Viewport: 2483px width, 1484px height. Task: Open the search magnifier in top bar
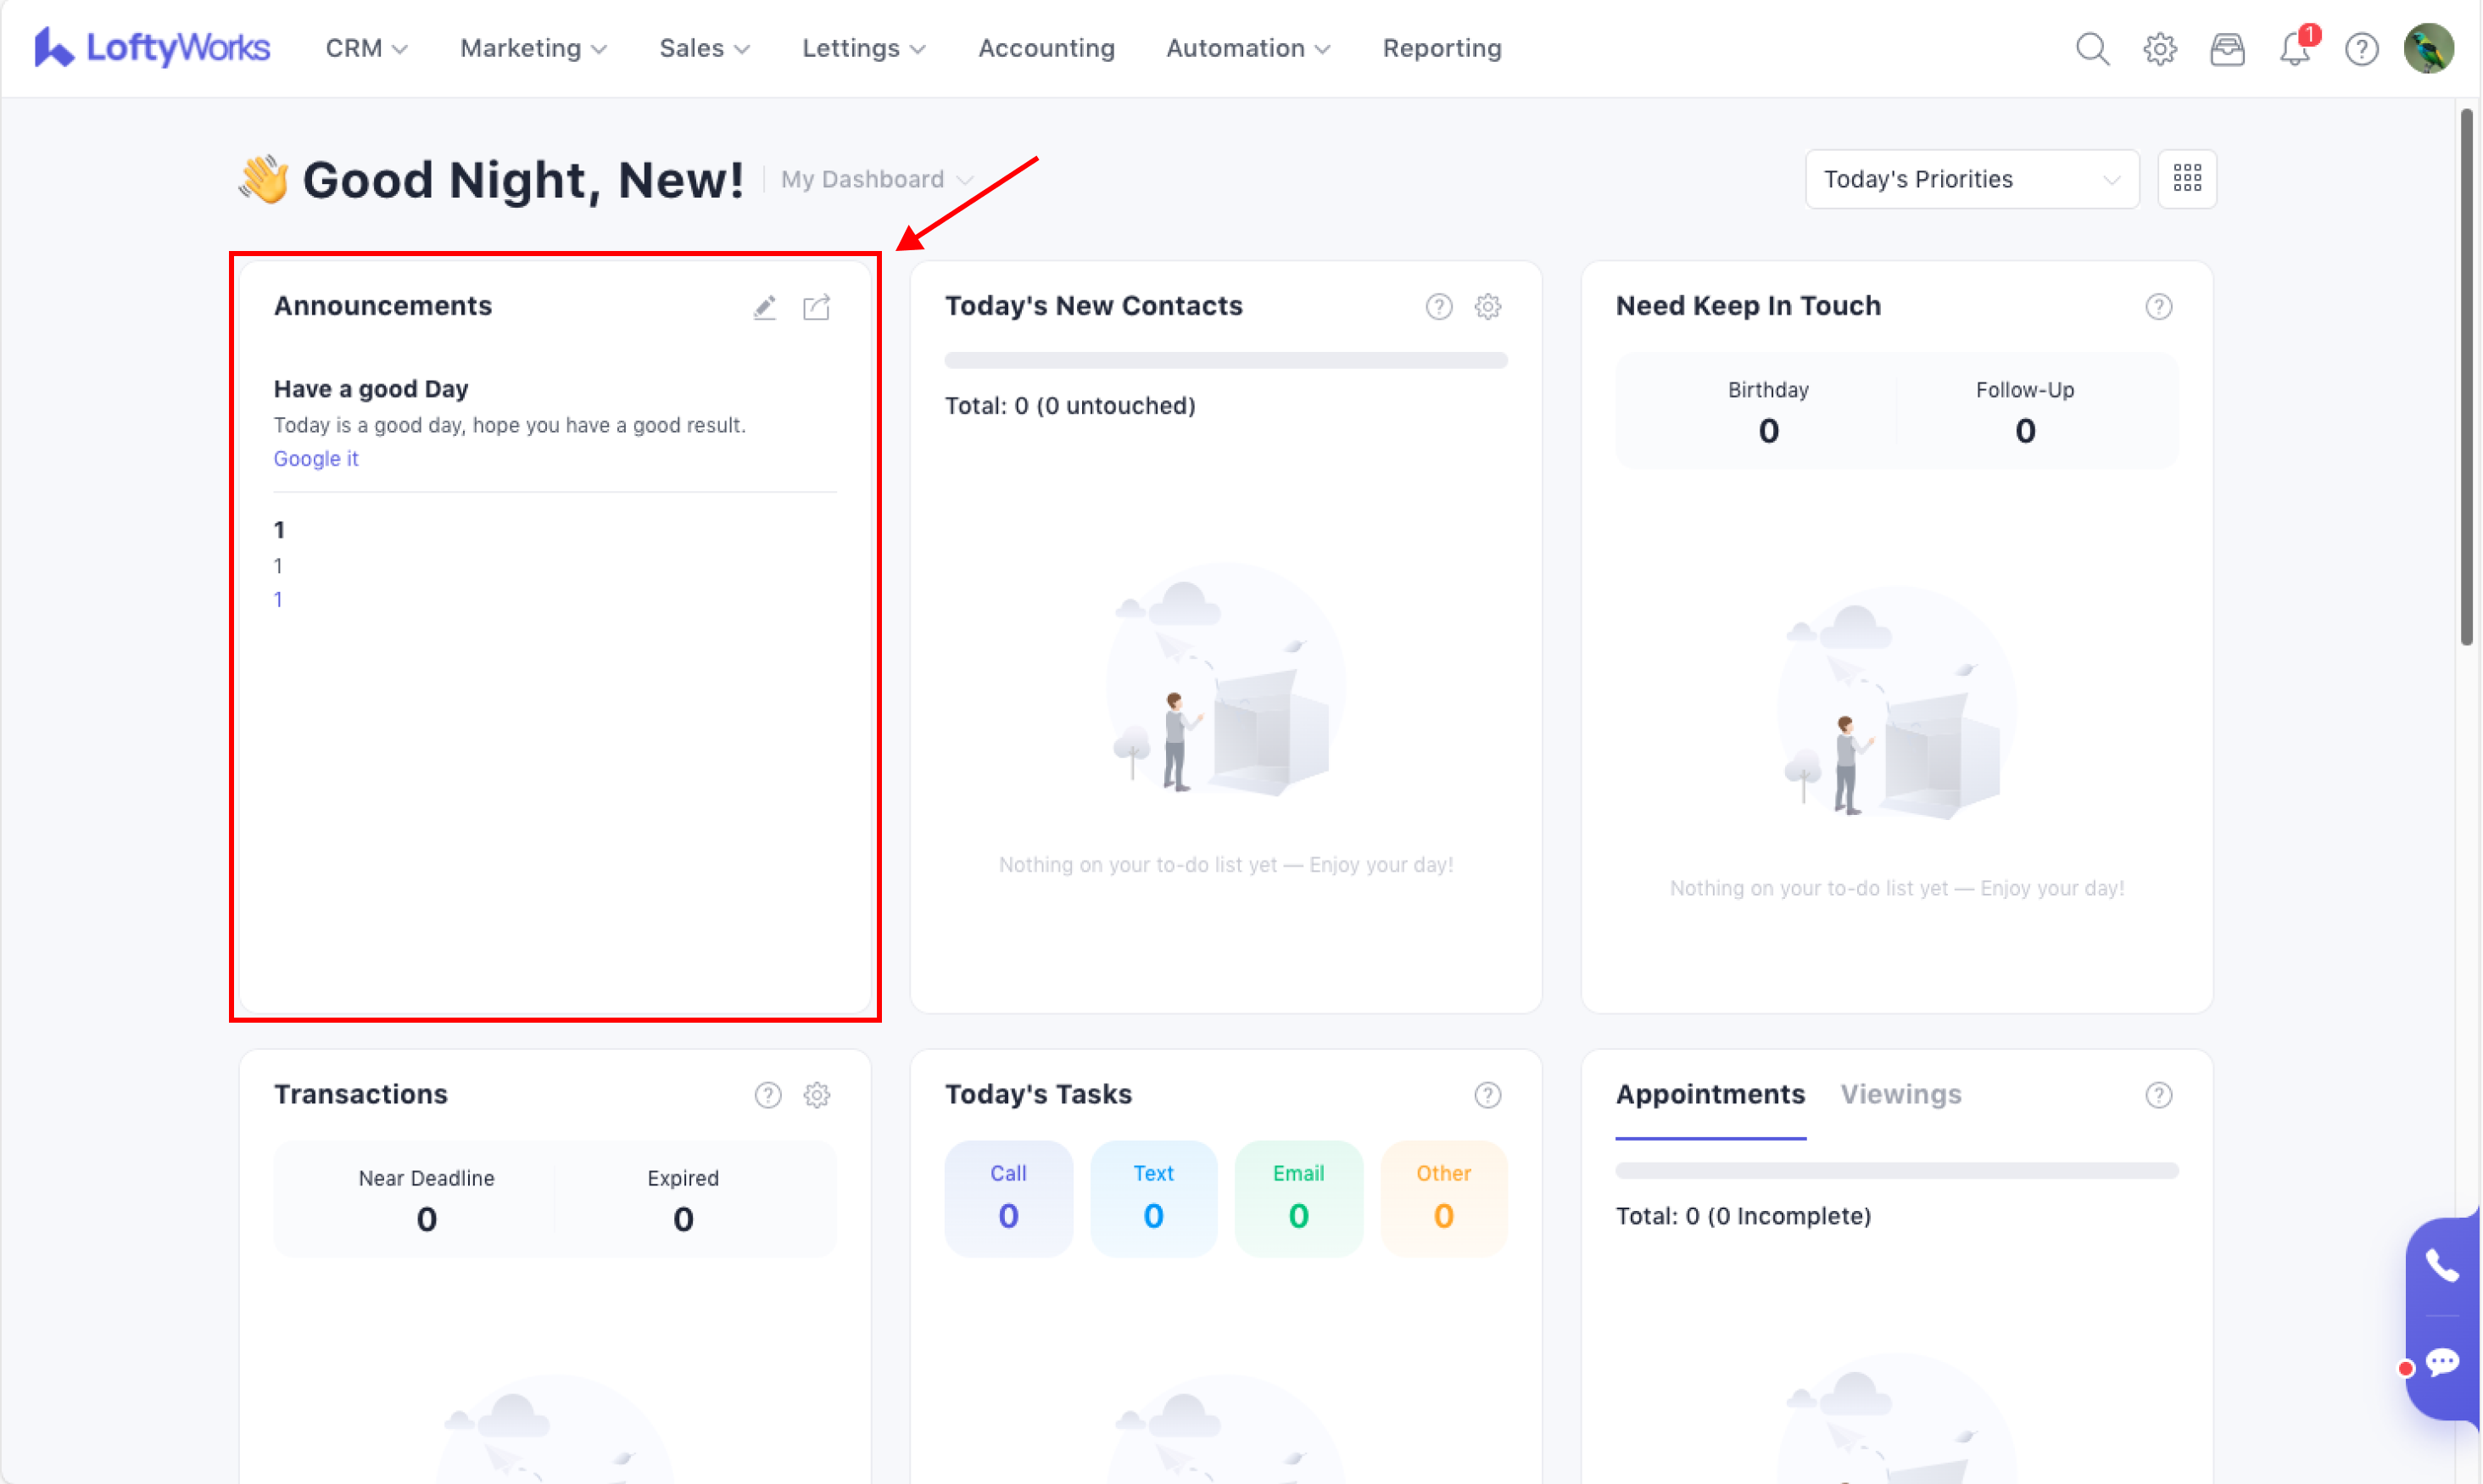click(2092, 48)
